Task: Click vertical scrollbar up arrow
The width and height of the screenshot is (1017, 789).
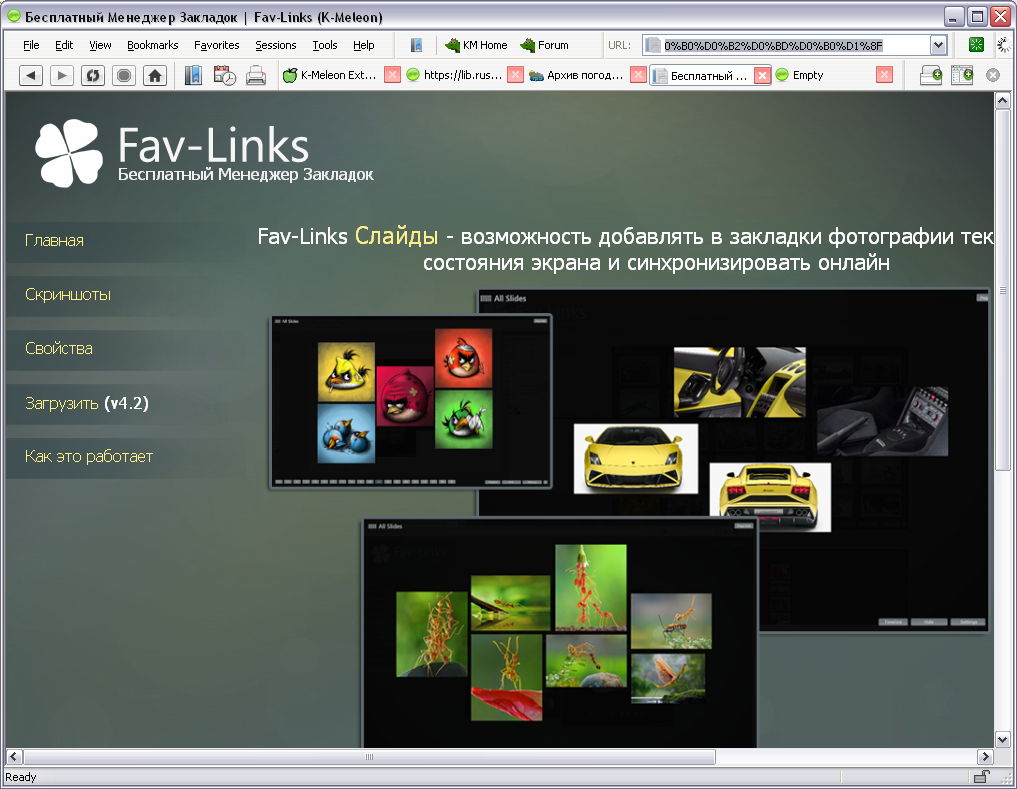Action: click(1003, 101)
